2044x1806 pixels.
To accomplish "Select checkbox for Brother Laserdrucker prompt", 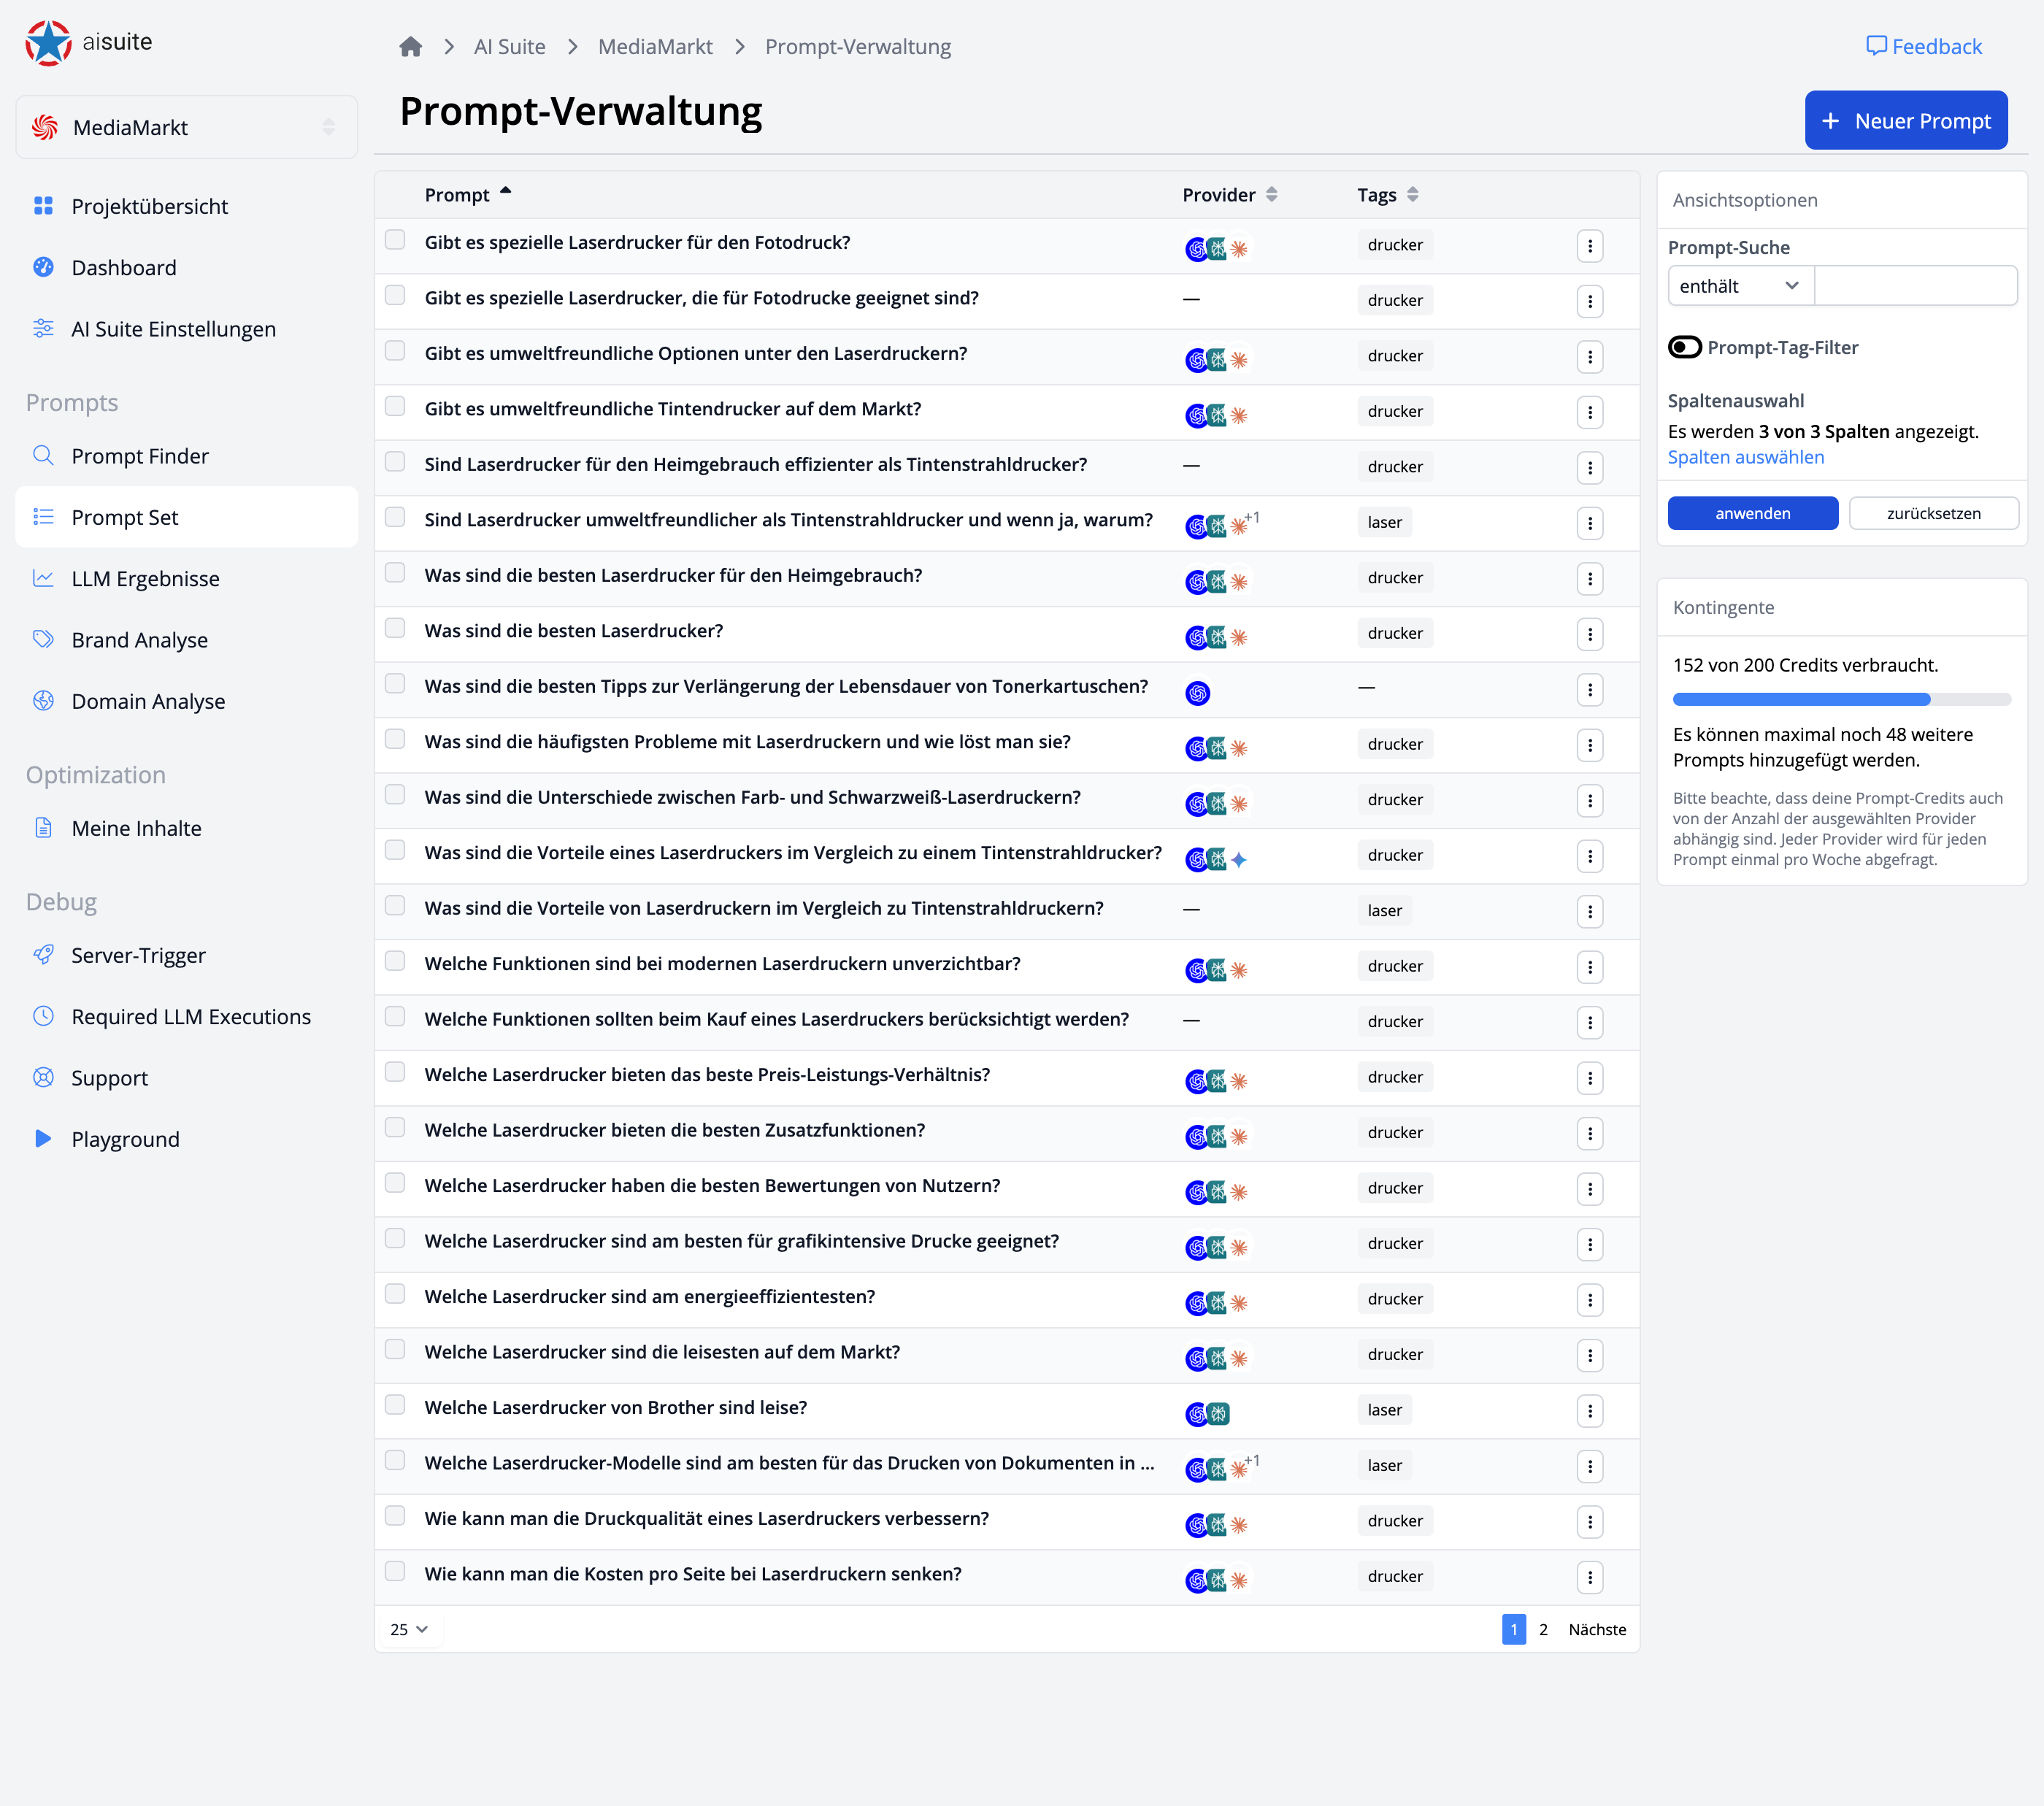I will coord(395,1405).
